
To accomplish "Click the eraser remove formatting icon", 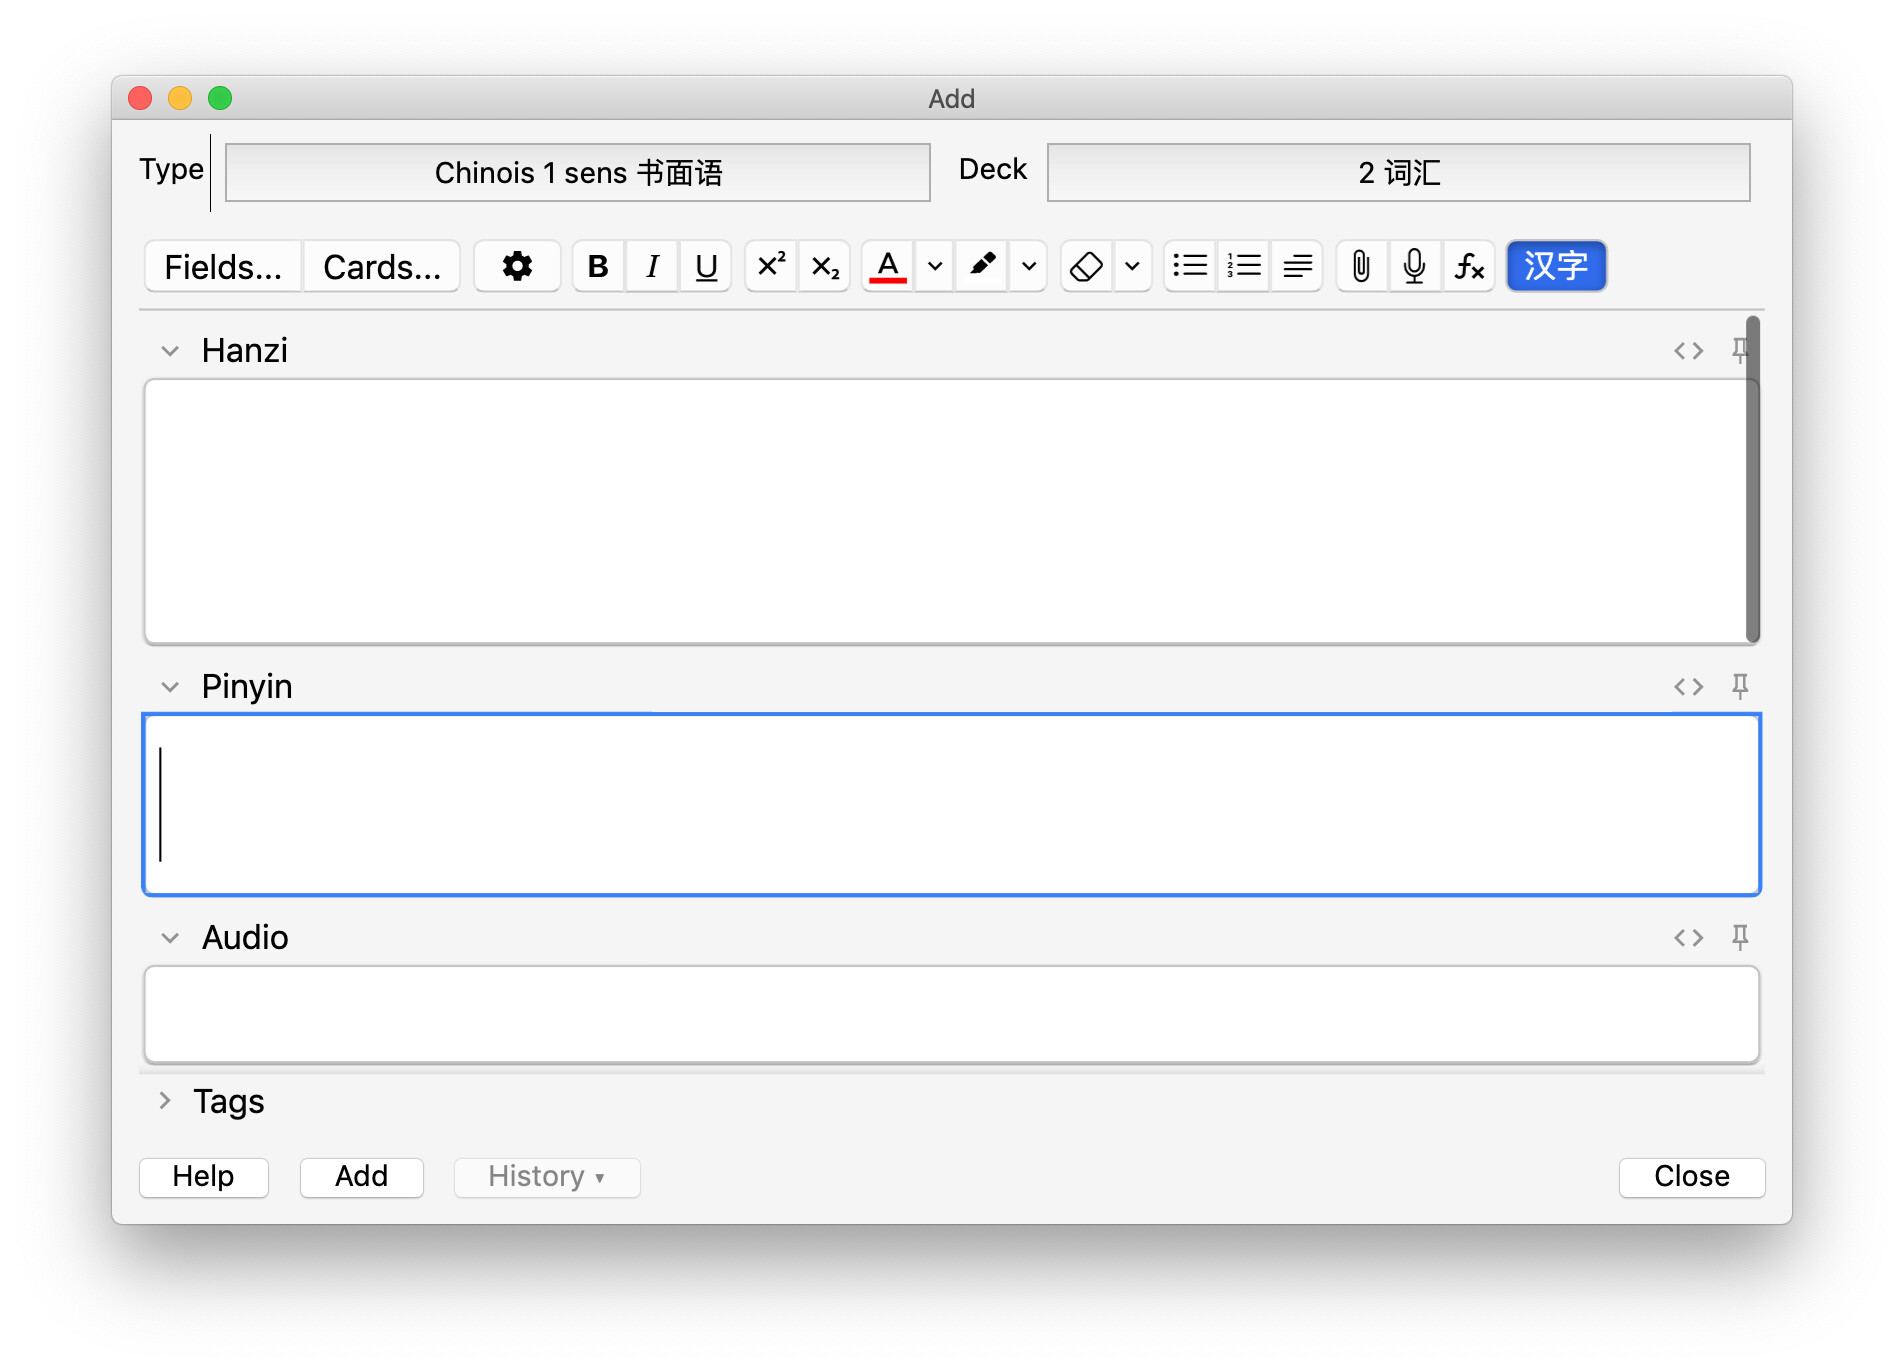I will pos(1086,266).
